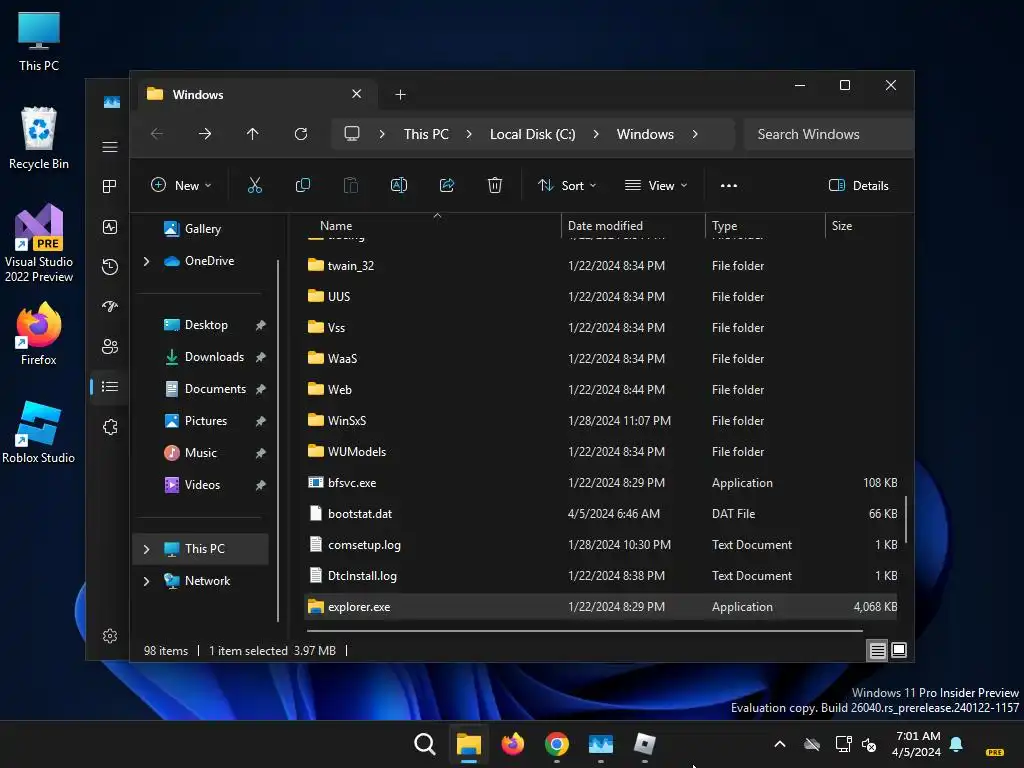Viewport: 1024px width, 768px height.
Task: Click the performance graph icon in background sidebar
Action: 110,227
